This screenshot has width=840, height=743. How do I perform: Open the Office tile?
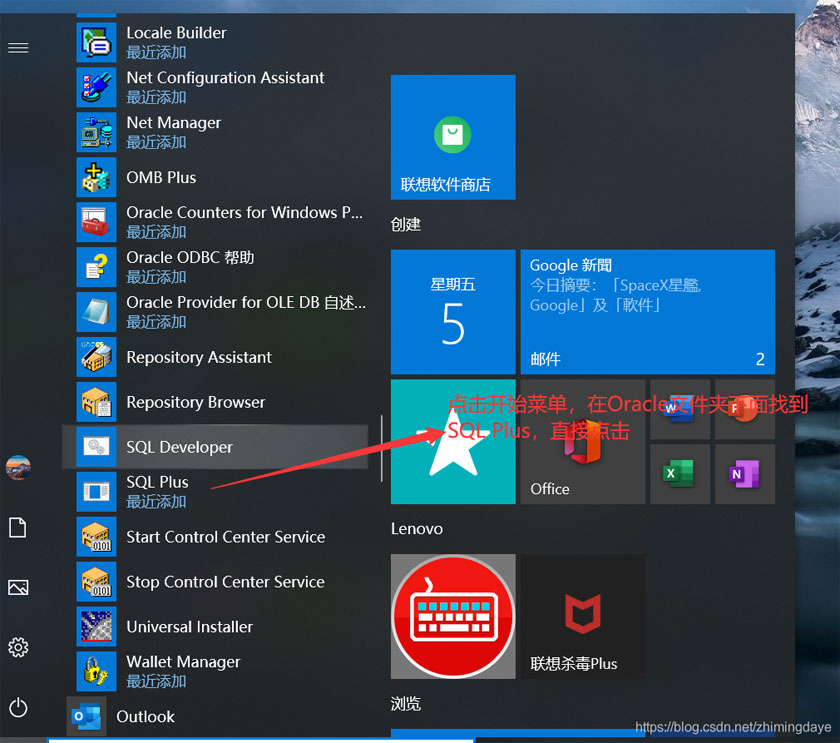coord(582,441)
